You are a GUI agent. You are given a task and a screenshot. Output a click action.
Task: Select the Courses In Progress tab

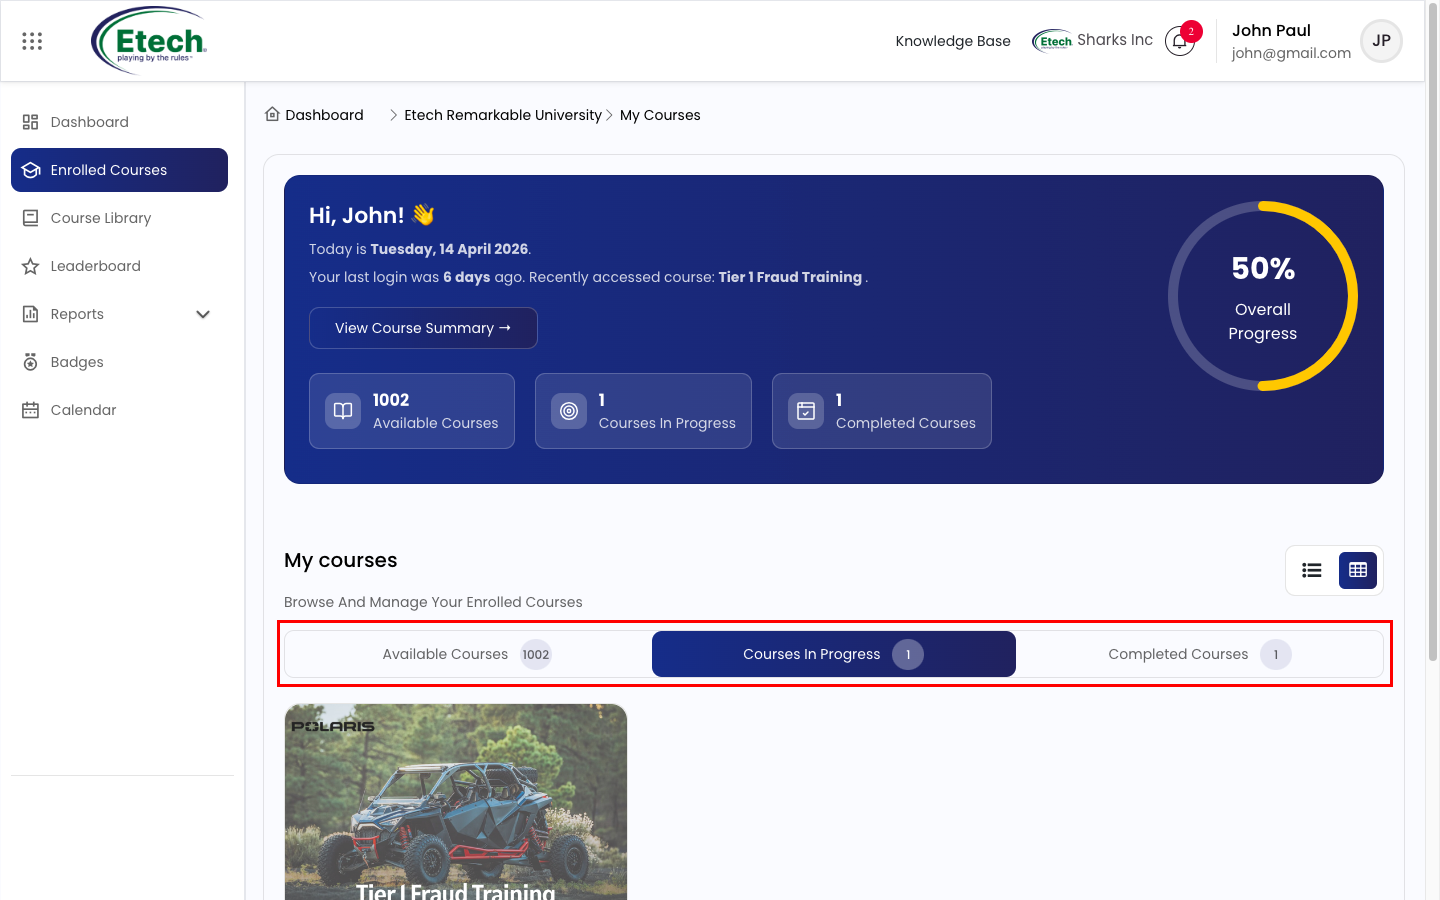834,654
